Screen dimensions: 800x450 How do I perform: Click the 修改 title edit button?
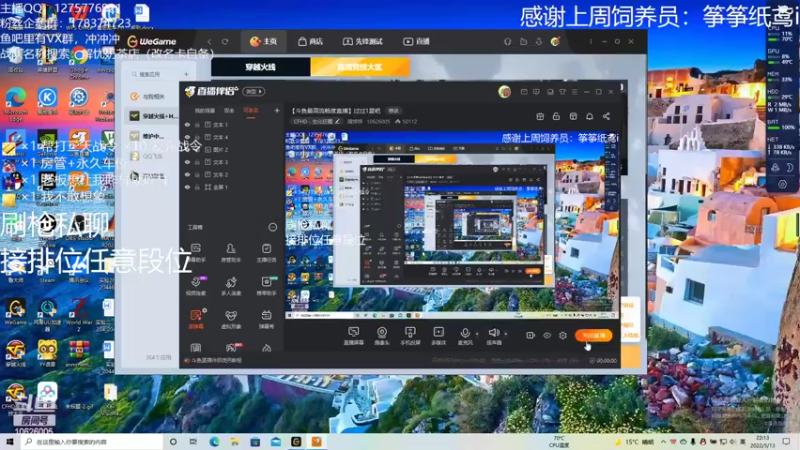pos(393,110)
